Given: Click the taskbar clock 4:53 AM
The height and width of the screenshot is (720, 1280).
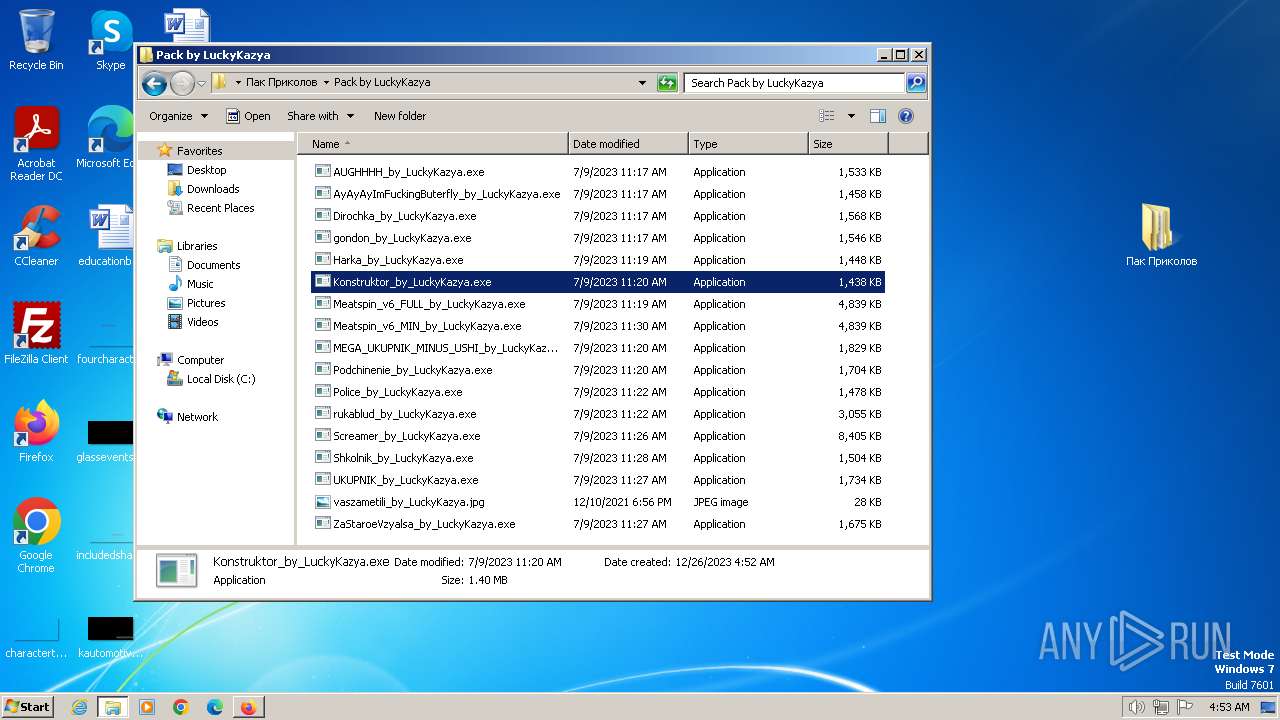Looking at the screenshot, I should click(x=1229, y=707).
